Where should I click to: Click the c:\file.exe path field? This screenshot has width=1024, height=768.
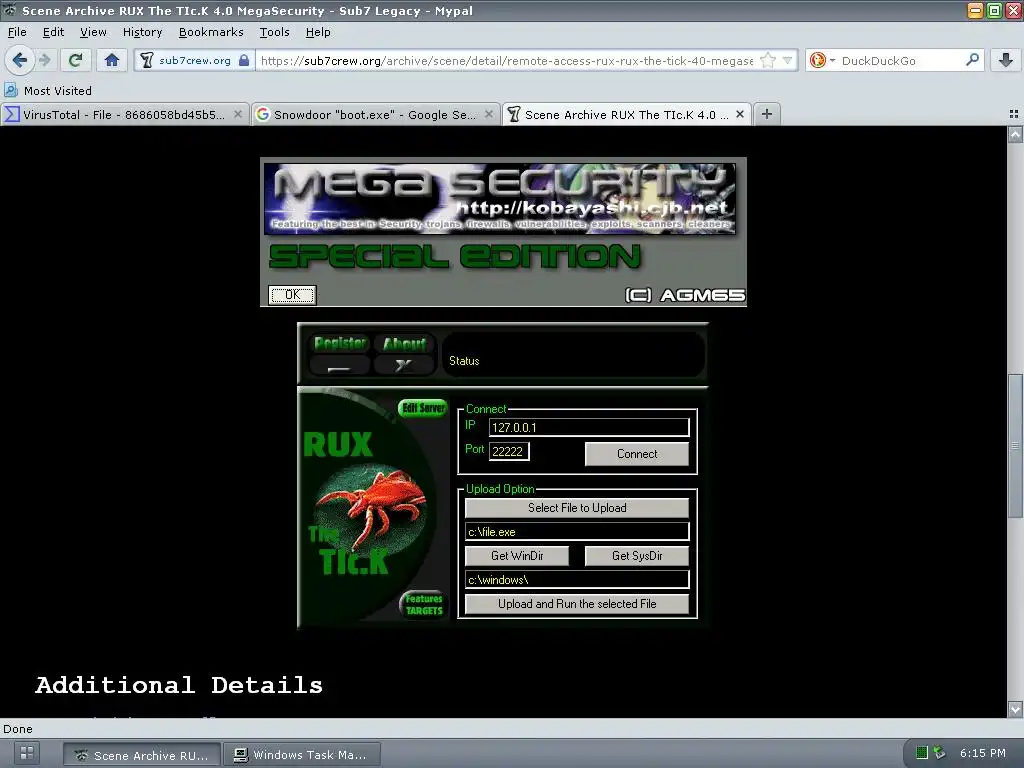577,532
